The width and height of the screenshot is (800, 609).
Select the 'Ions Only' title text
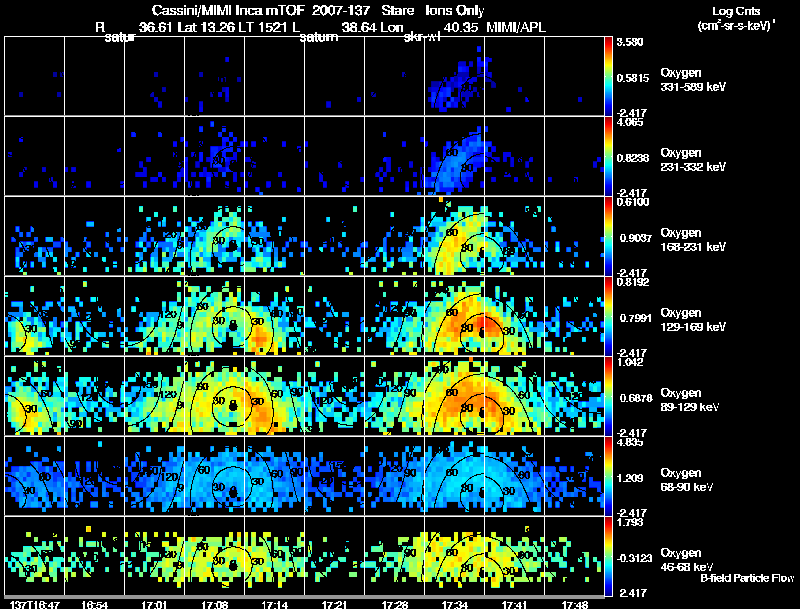(x=455, y=10)
